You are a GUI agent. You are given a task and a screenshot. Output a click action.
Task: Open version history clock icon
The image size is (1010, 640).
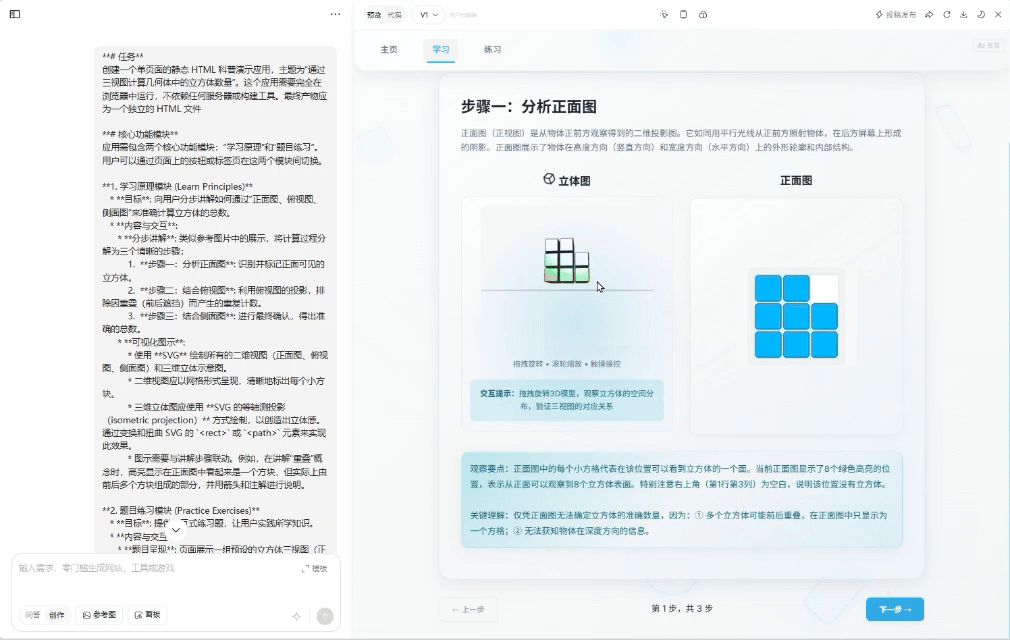(x=980, y=15)
